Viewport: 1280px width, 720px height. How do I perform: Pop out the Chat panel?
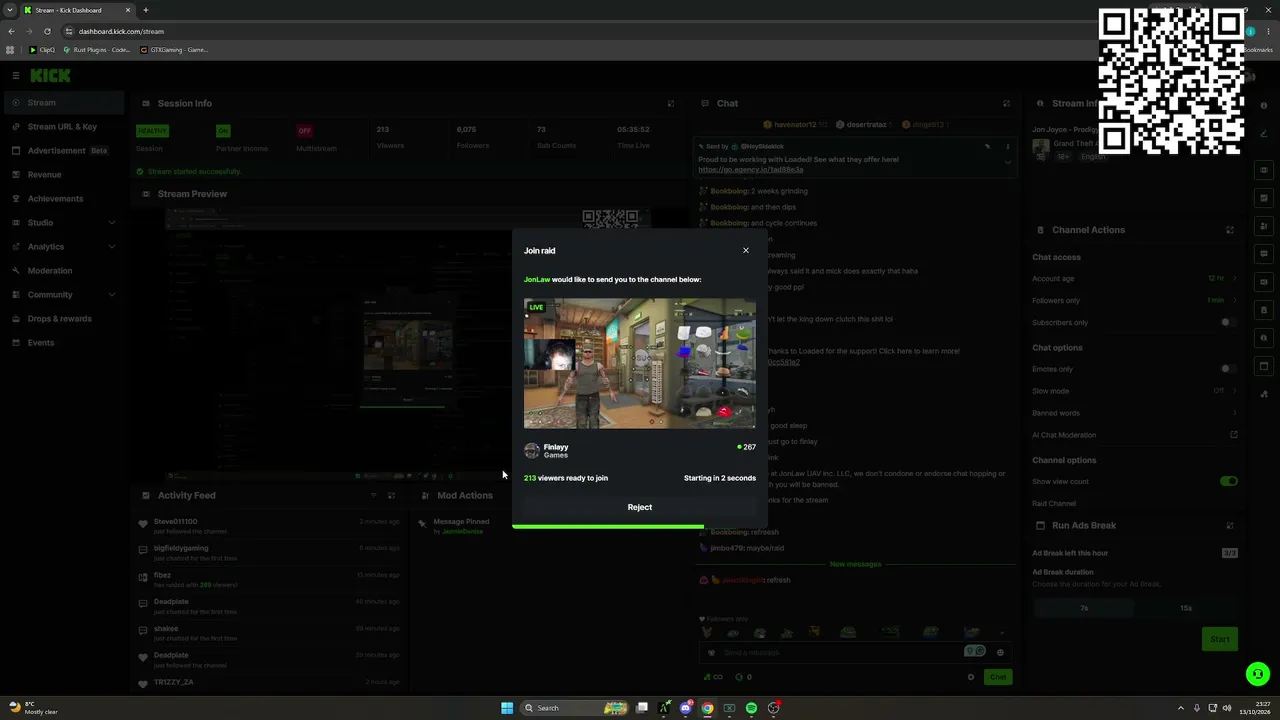tap(1006, 103)
